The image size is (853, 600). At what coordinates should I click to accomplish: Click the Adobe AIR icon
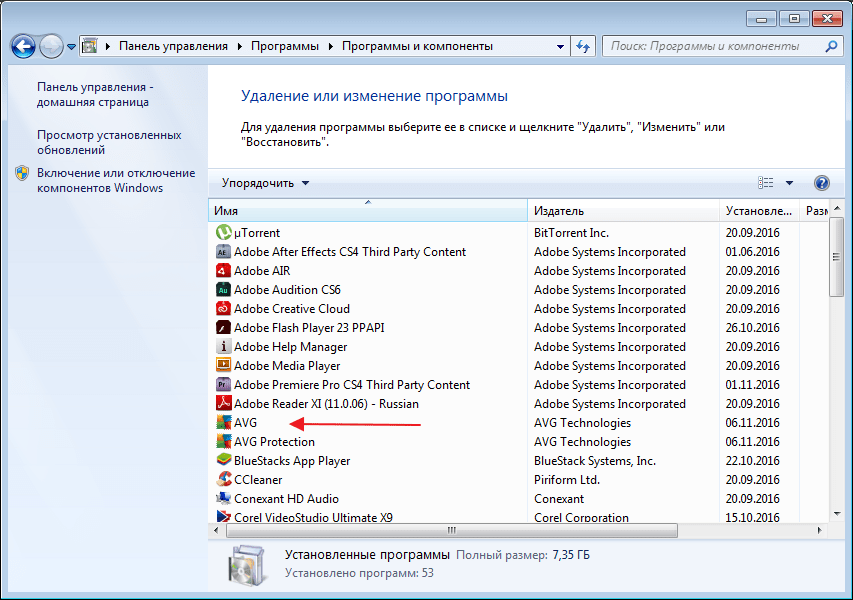[224, 270]
